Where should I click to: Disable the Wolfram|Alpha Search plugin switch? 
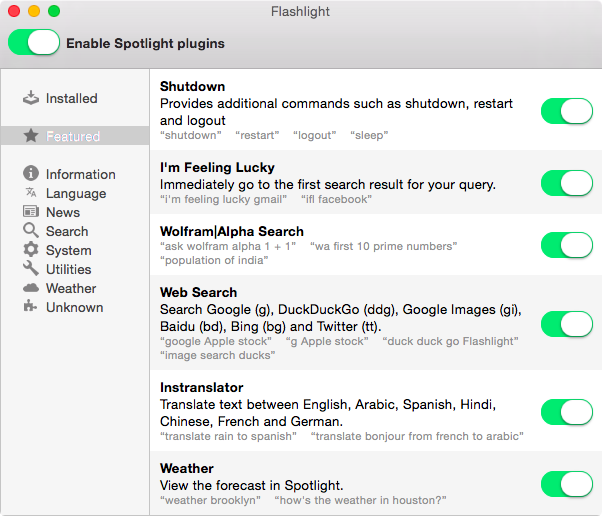(567, 244)
